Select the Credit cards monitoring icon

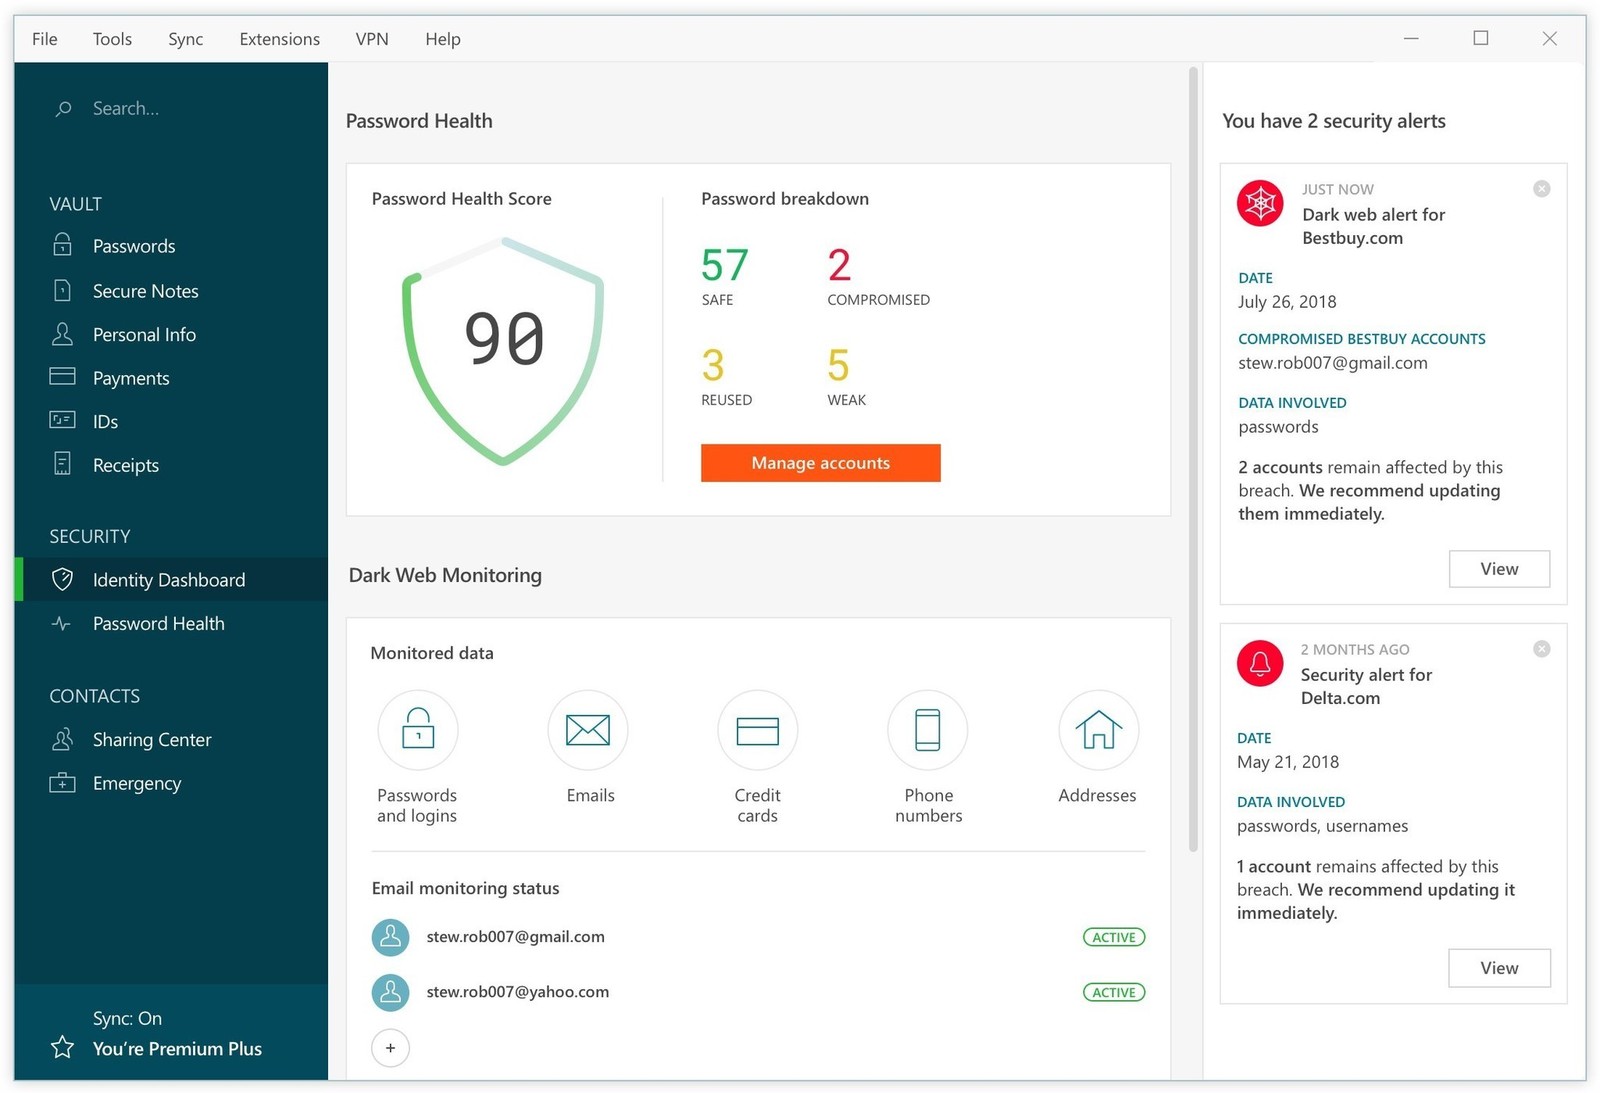coord(757,730)
